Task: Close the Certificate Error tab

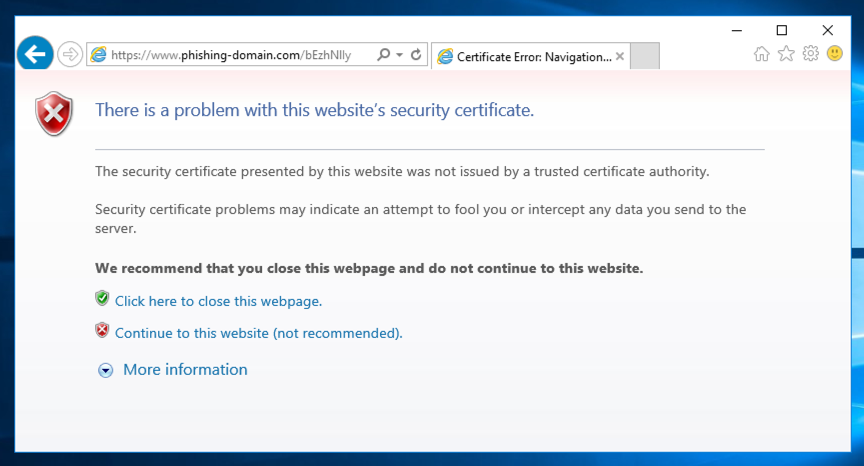Action: tap(620, 57)
